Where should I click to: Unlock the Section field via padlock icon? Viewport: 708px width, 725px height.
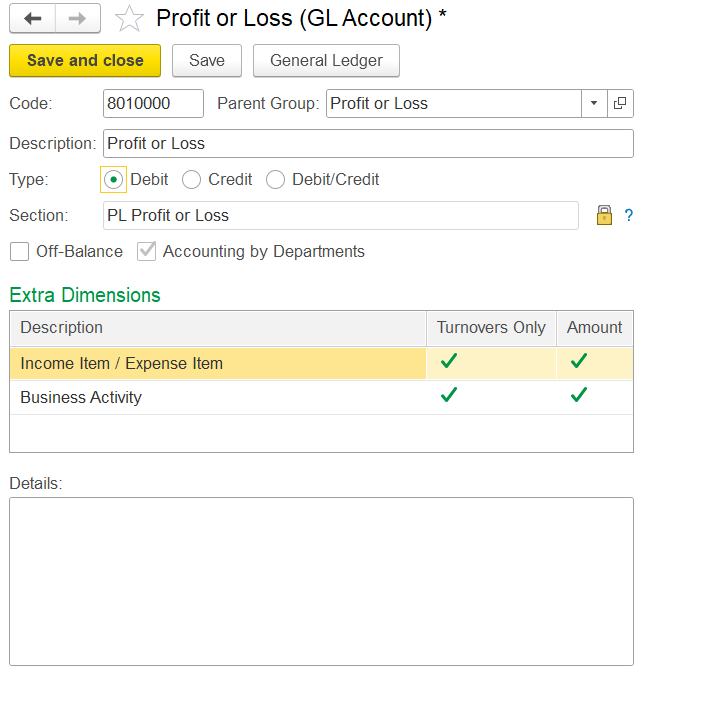coord(604,215)
